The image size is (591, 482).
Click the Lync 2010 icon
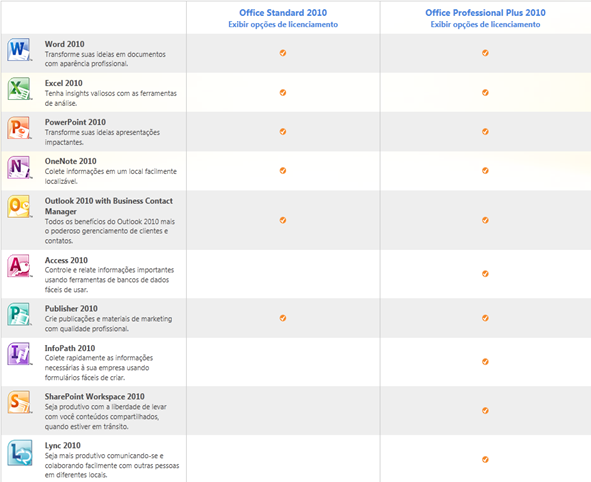(x=20, y=453)
